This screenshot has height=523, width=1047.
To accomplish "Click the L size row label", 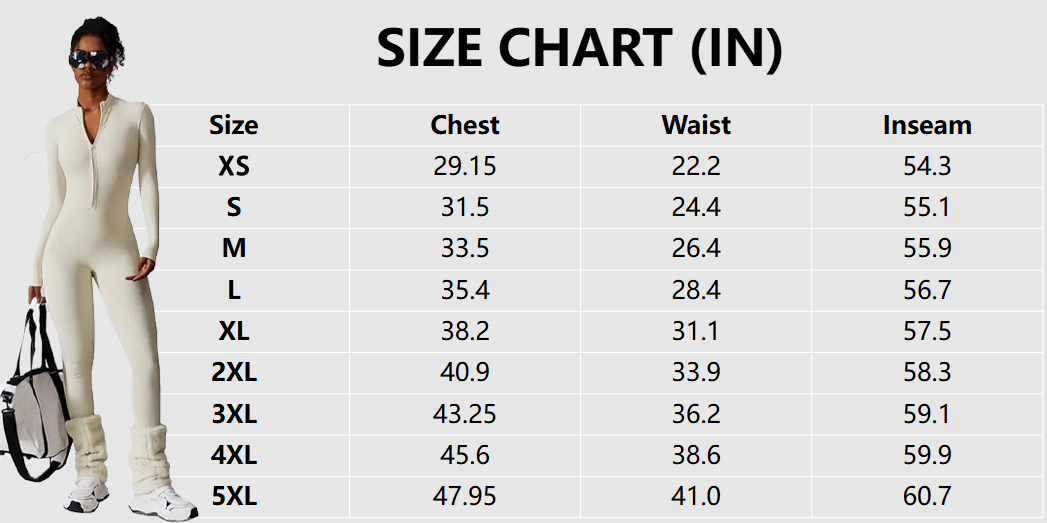I will [233, 291].
